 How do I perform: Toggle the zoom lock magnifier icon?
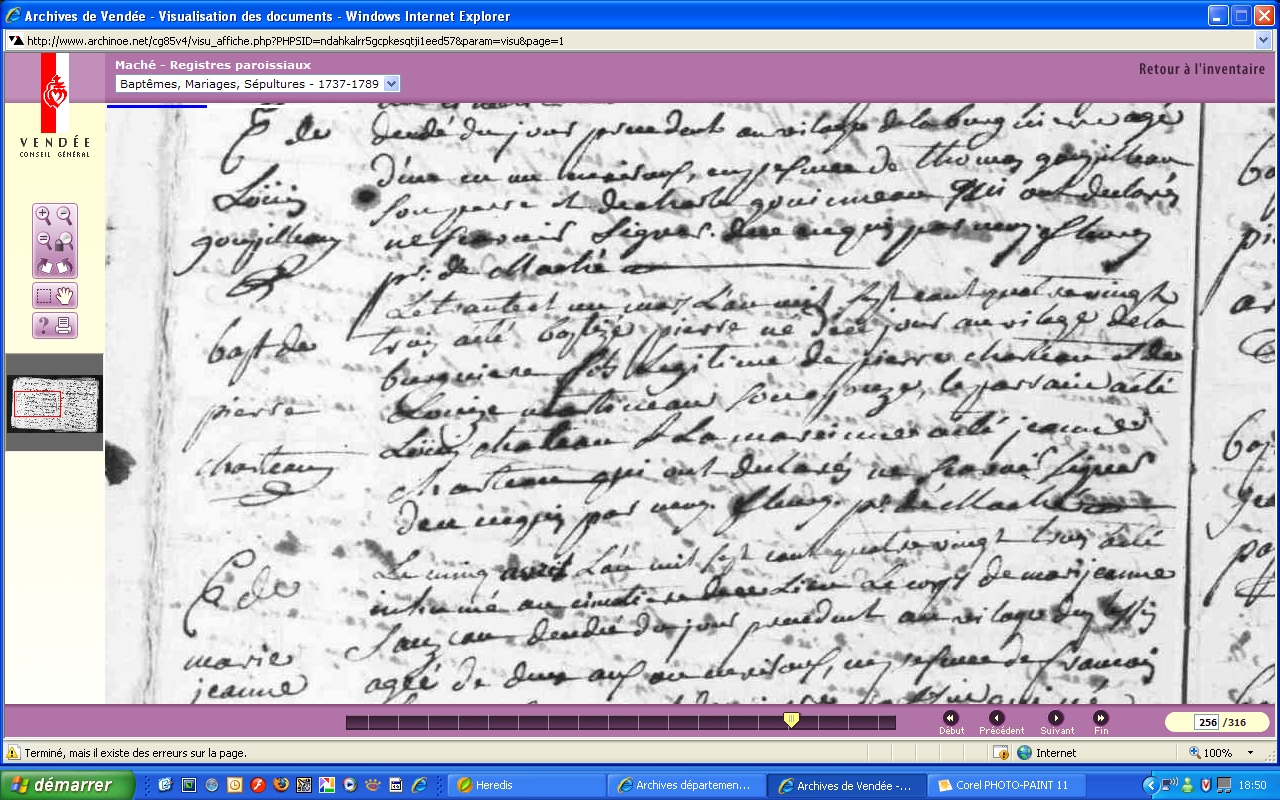[65, 241]
